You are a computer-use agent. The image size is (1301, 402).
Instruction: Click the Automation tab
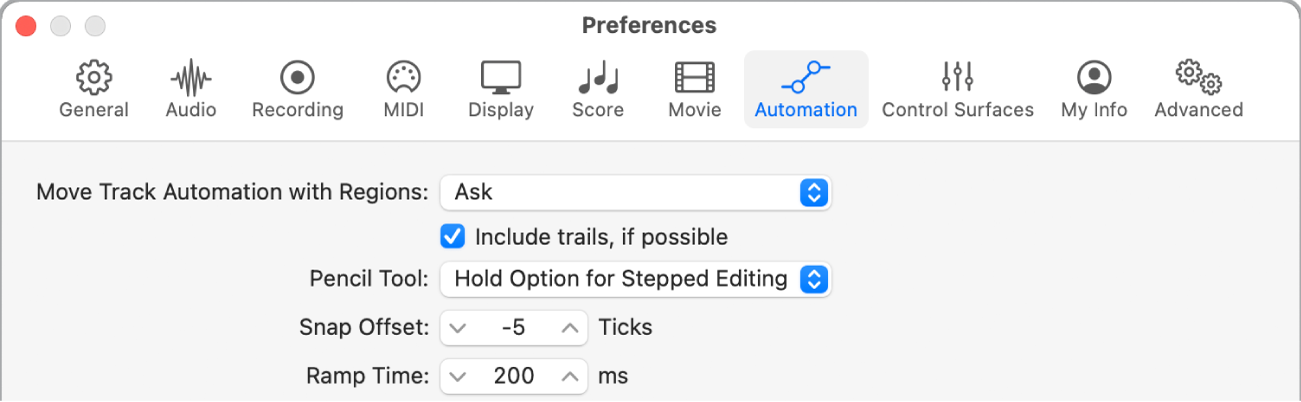[x=806, y=88]
